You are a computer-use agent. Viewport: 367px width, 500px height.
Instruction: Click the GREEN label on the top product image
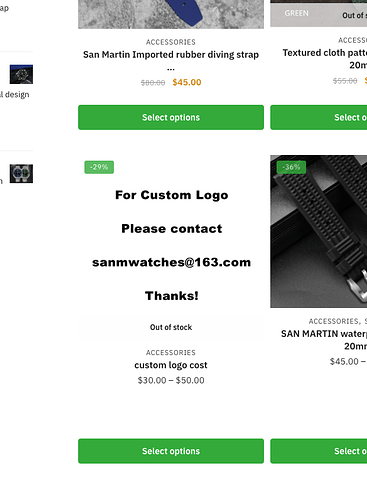[296, 13]
